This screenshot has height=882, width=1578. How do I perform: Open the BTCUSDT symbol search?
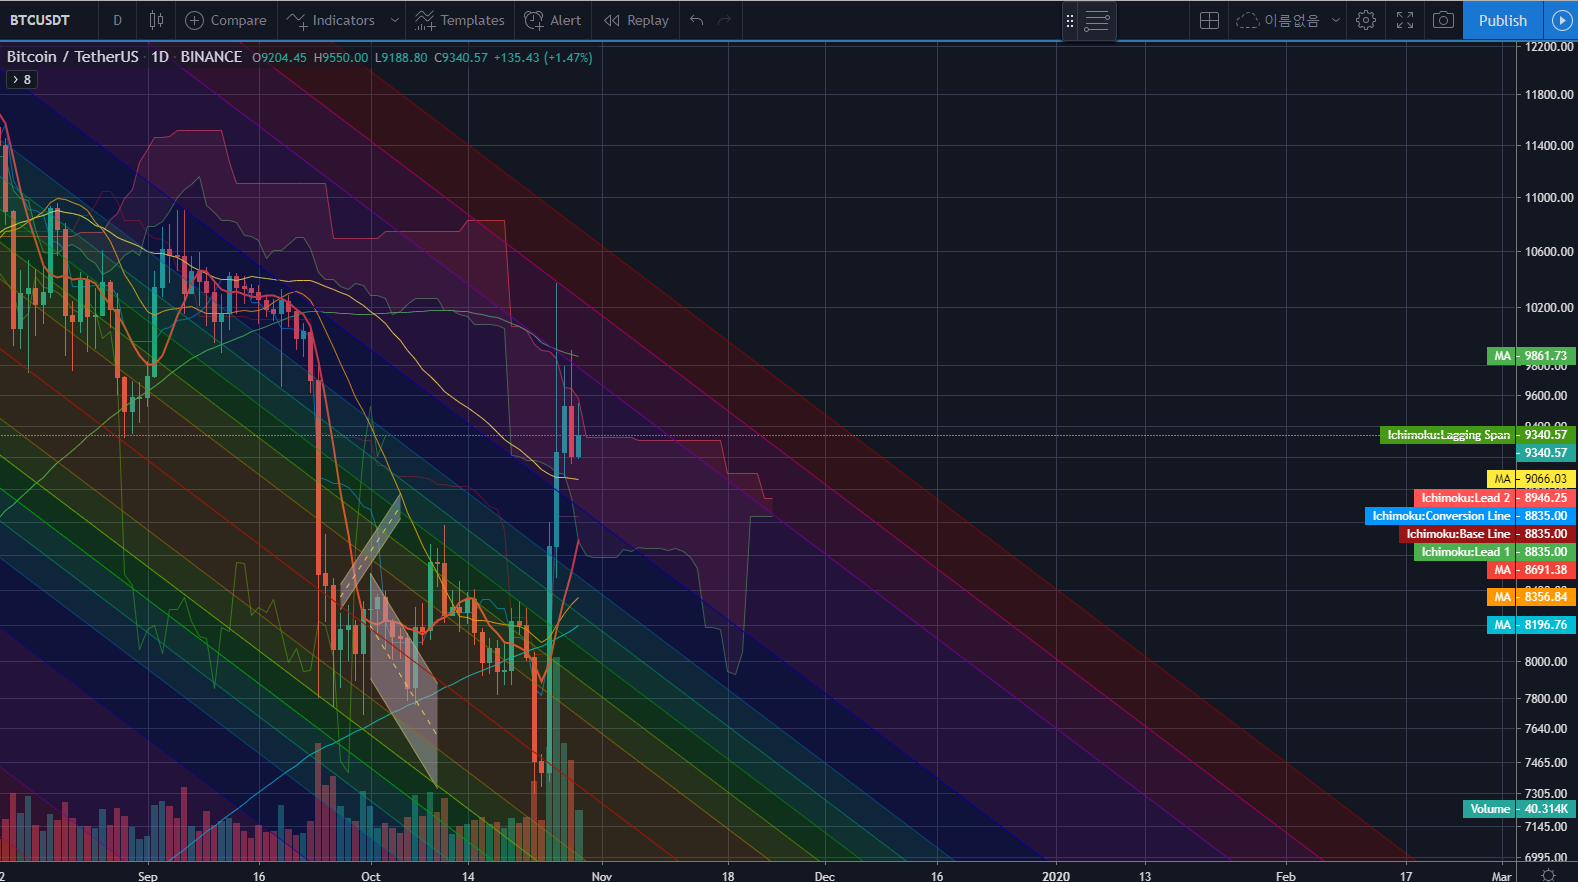pos(40,20)
